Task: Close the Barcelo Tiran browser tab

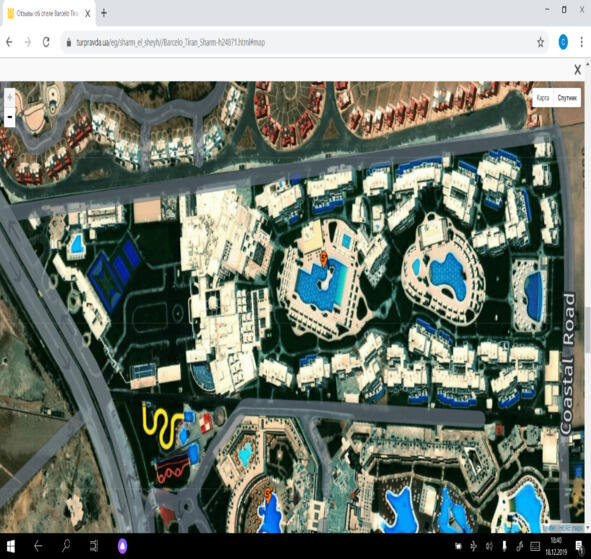Action: (87, 14)
